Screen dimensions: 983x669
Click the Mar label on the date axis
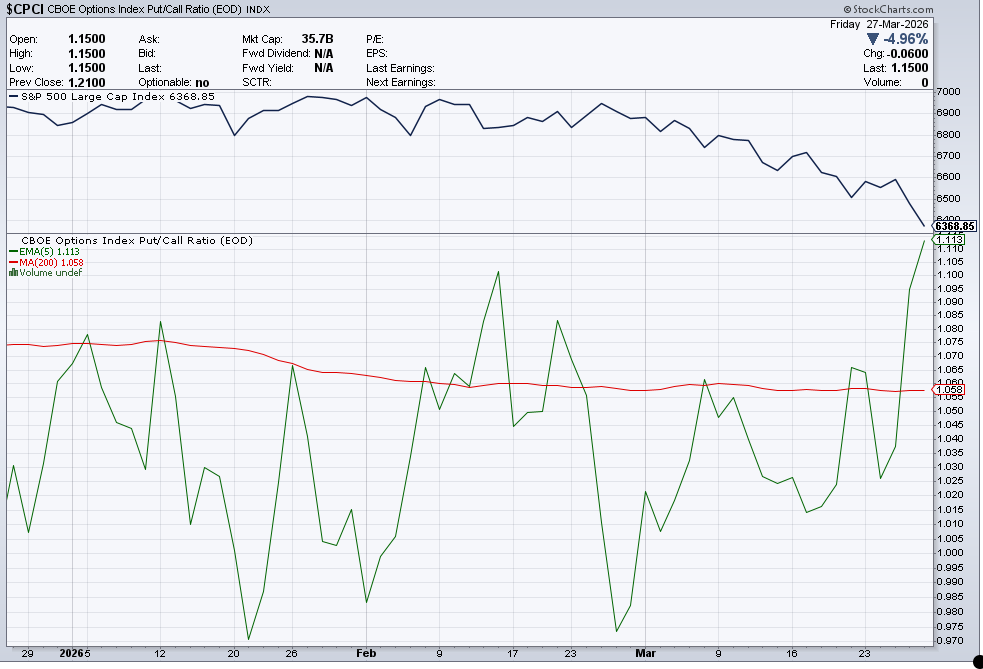pos(646,653)
